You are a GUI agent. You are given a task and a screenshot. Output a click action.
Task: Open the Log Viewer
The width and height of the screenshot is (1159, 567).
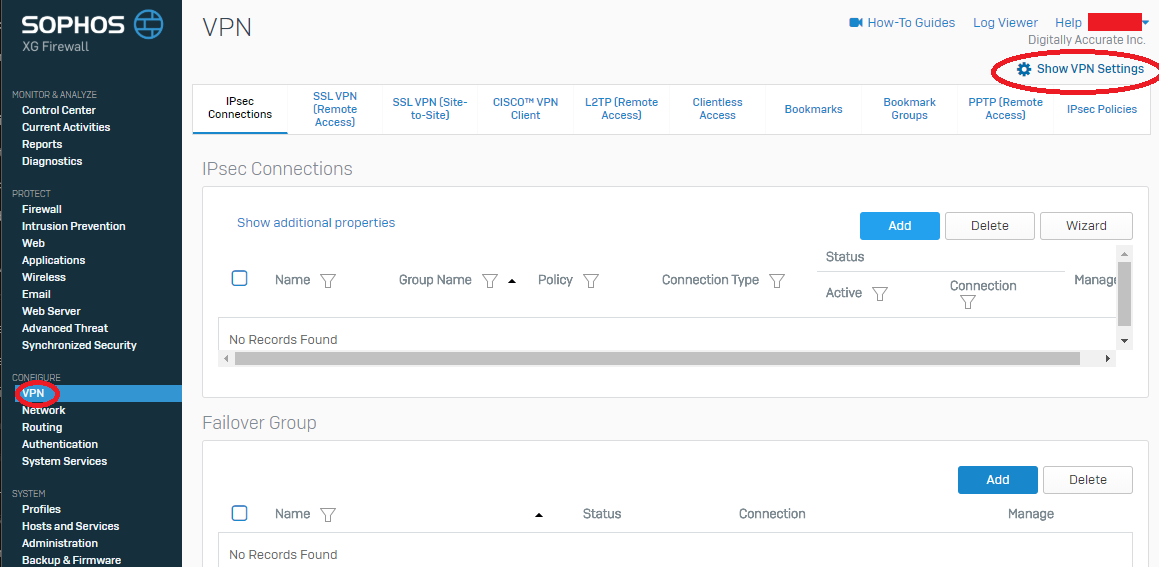pyautogui.click(x=1005, y=23)
